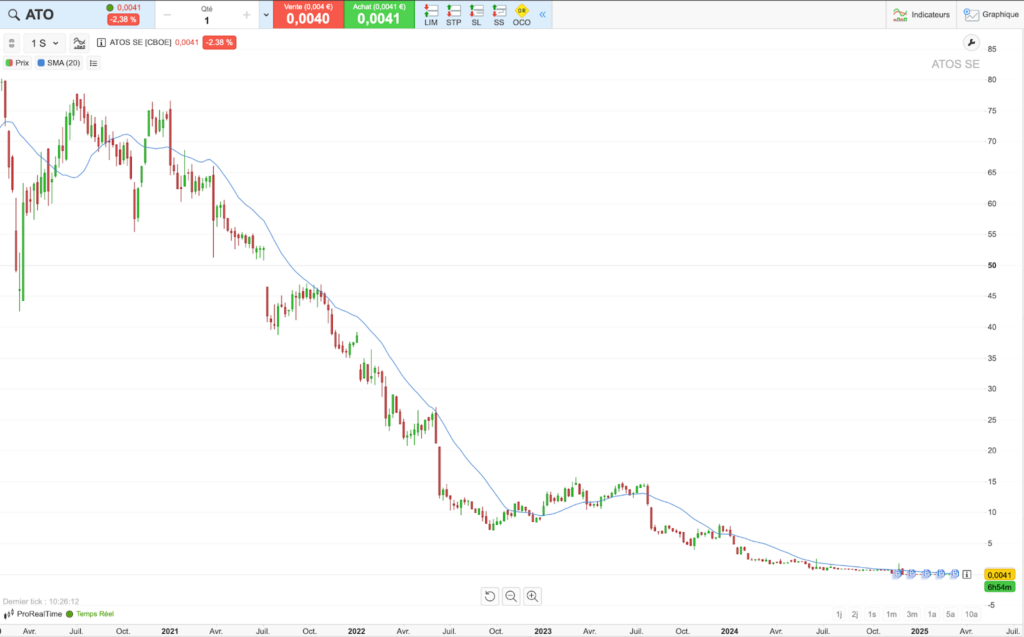1024x637 pixels.
Task: Click the info icon at chart's right edge
Action: pyautogui.click(x=967, y=574)
